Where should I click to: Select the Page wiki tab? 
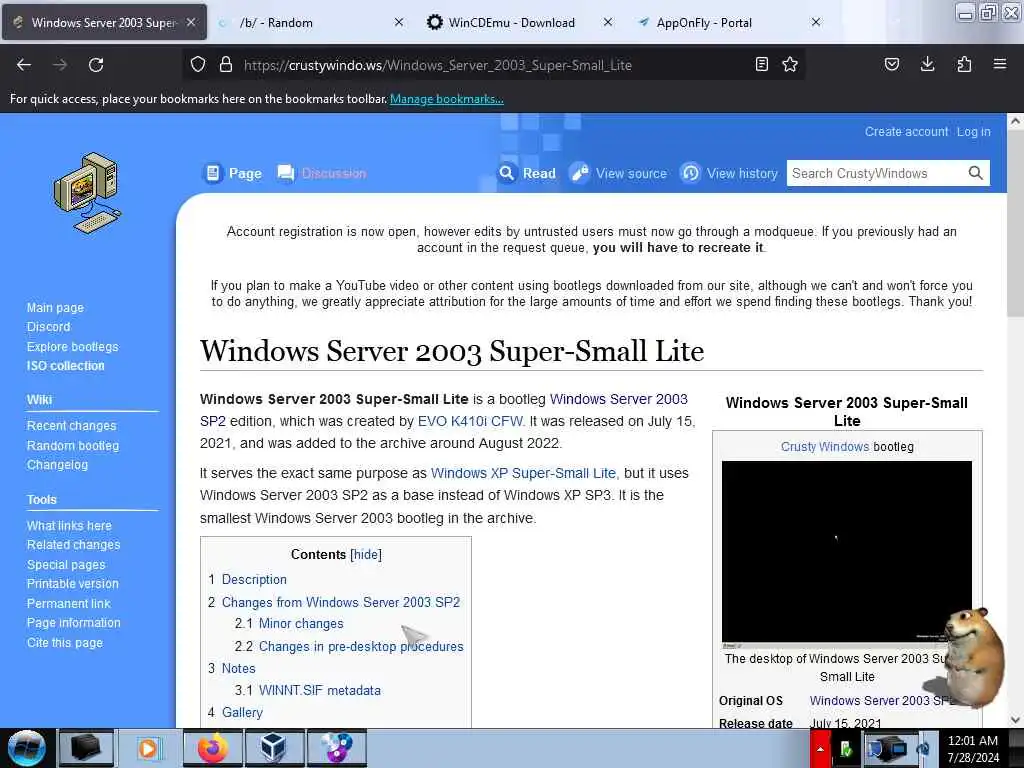232,173
